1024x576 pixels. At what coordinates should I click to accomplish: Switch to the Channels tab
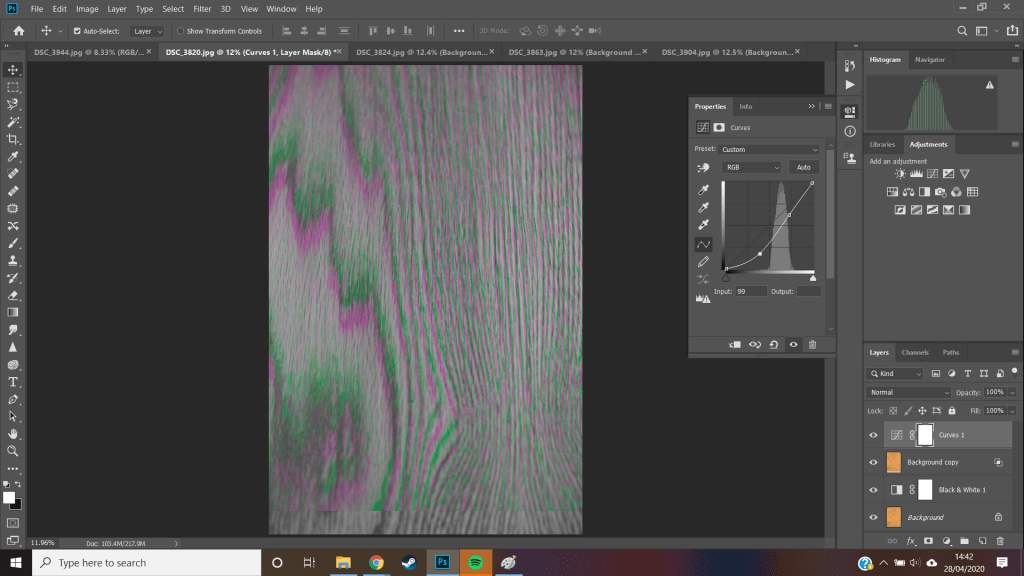(915, 352)
